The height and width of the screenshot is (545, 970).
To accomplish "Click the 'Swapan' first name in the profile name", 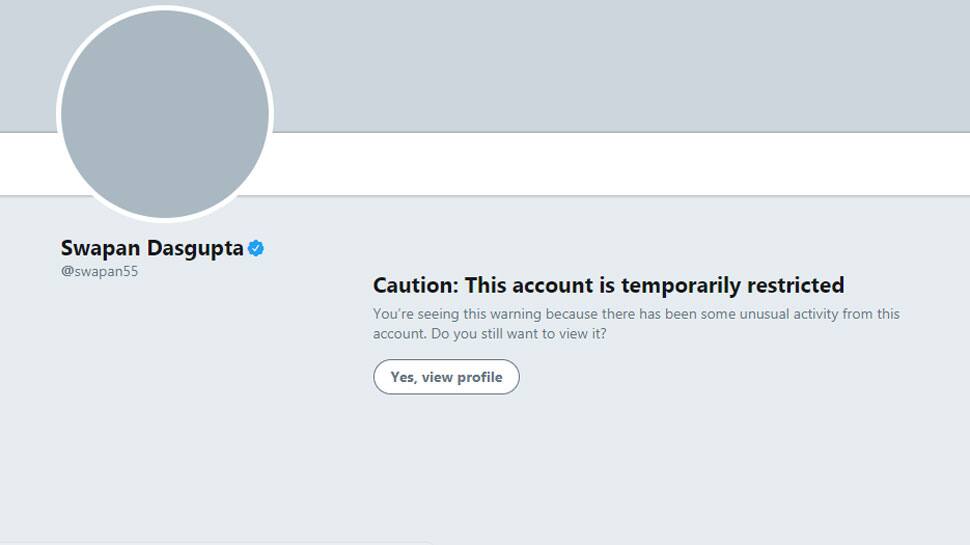I will pyautogui.click(x=100, y=248).
